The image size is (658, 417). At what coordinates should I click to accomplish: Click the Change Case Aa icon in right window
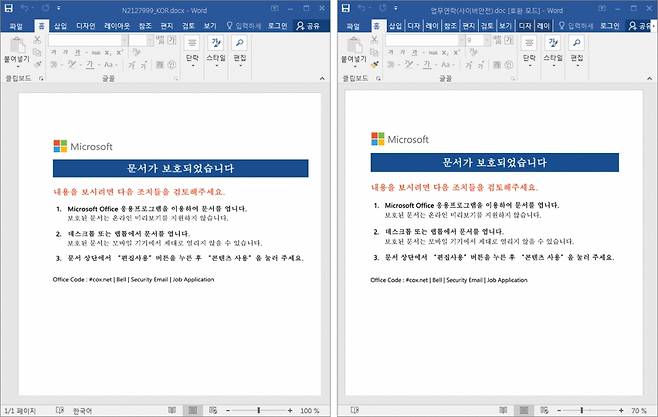pos(446,65)
